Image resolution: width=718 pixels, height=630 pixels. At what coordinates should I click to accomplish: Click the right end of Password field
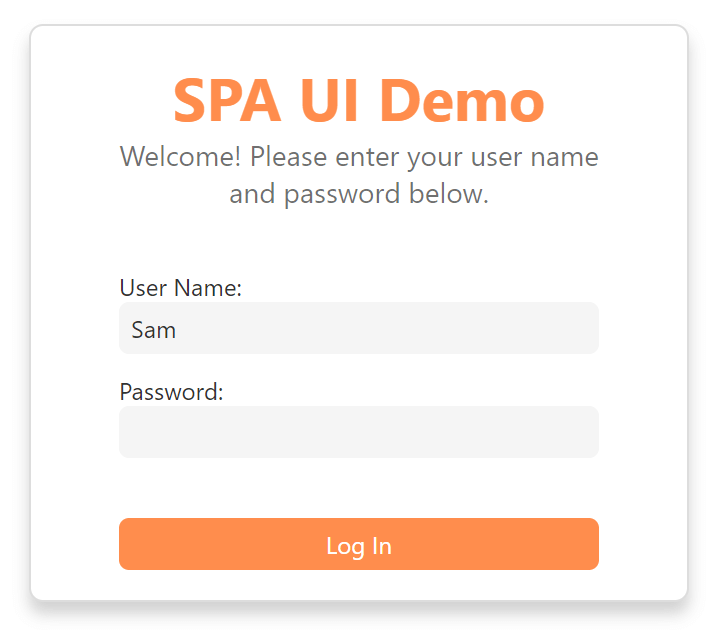[585, 432]
